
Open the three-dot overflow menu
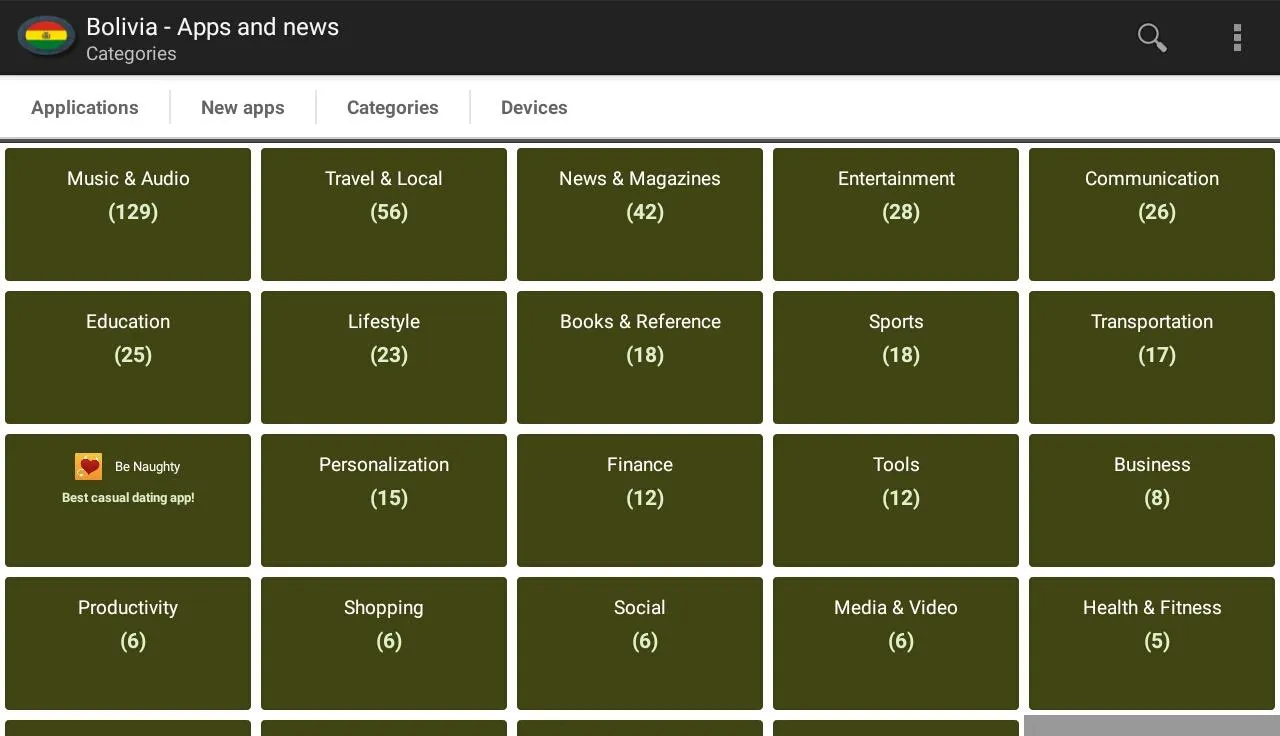(x=1237, y=38)
